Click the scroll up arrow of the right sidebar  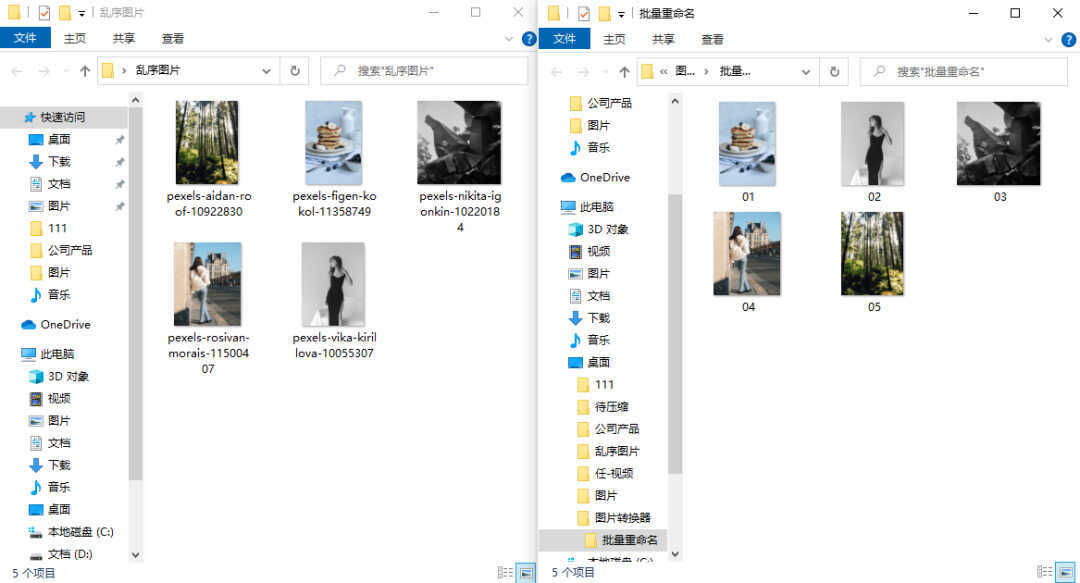point(675,101)
